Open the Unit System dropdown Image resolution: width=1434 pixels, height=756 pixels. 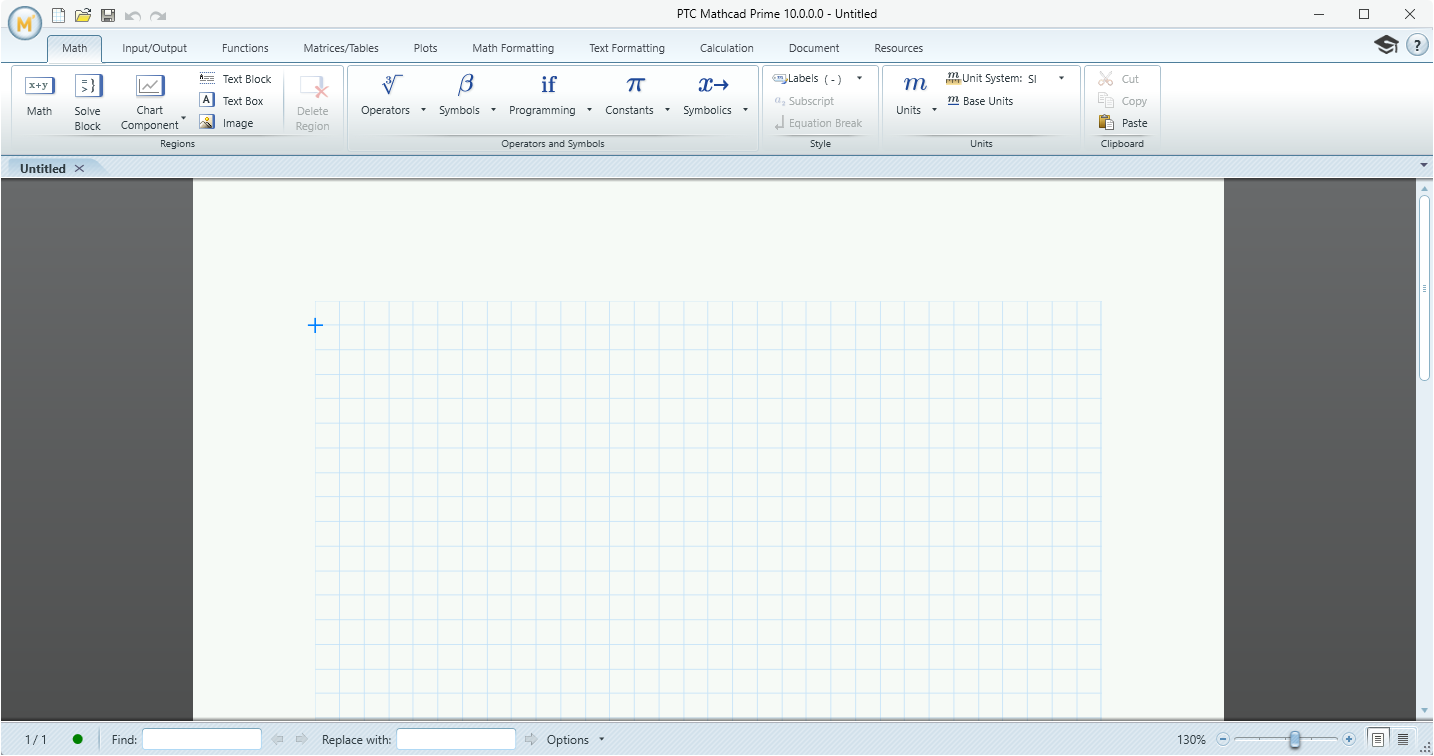(1060, 77)
